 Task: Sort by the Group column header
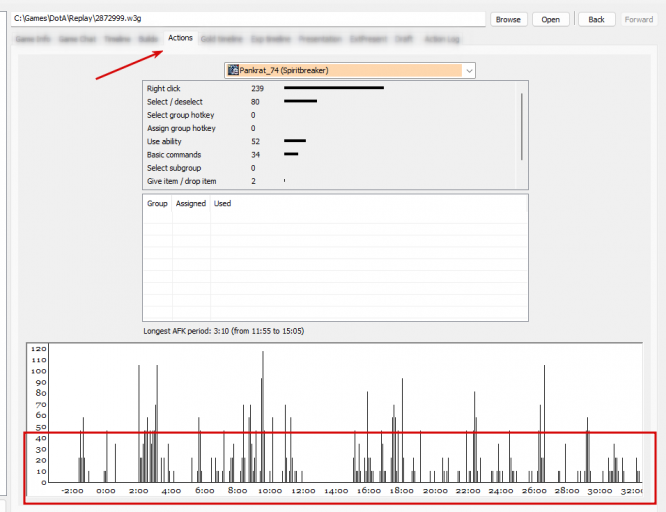pyautogui.click(x=157, y=204)
